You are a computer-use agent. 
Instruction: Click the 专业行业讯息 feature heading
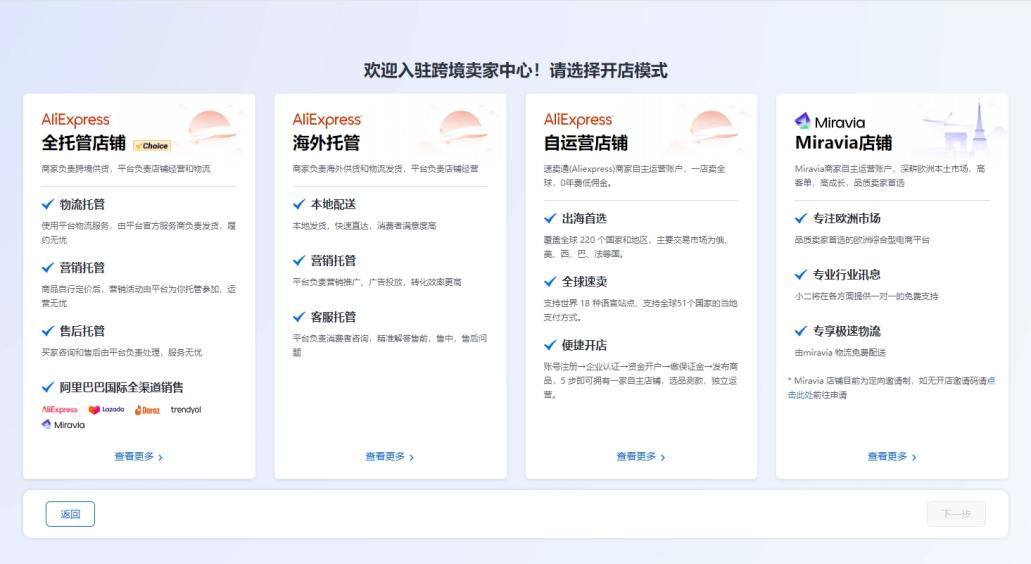click(847, 275)
